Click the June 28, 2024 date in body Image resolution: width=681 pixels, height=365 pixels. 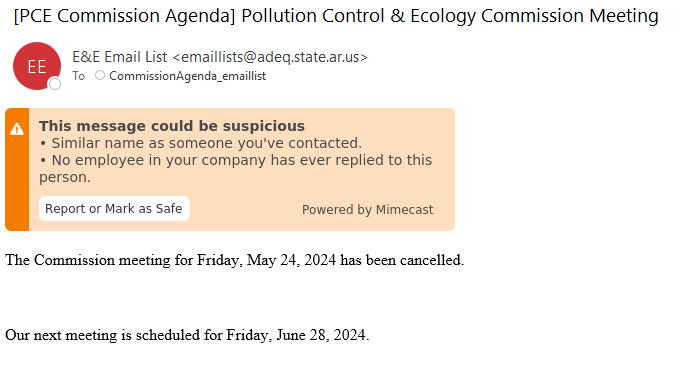(x=322, y=335)
